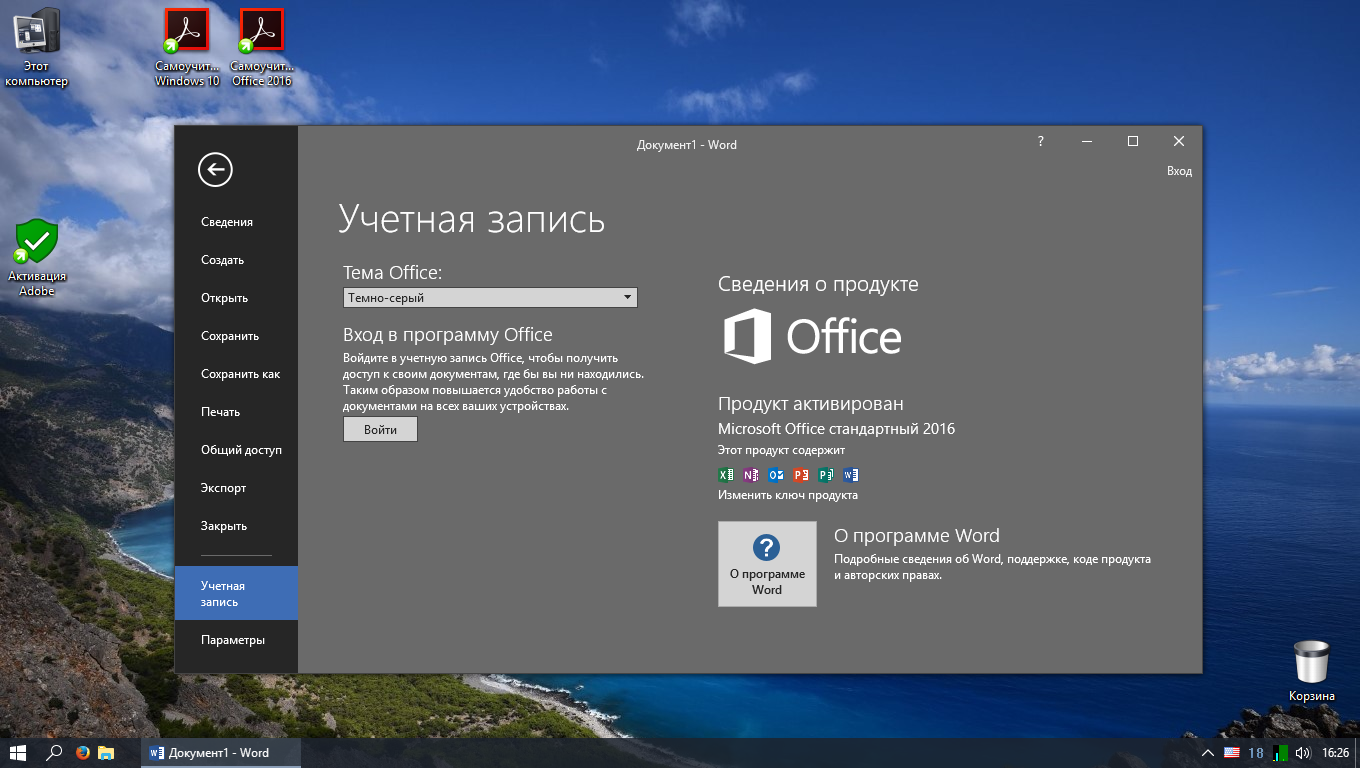This screenshot has height=768, width=1360.
Task: Click the Word icon in product contents
Action: 851,475
